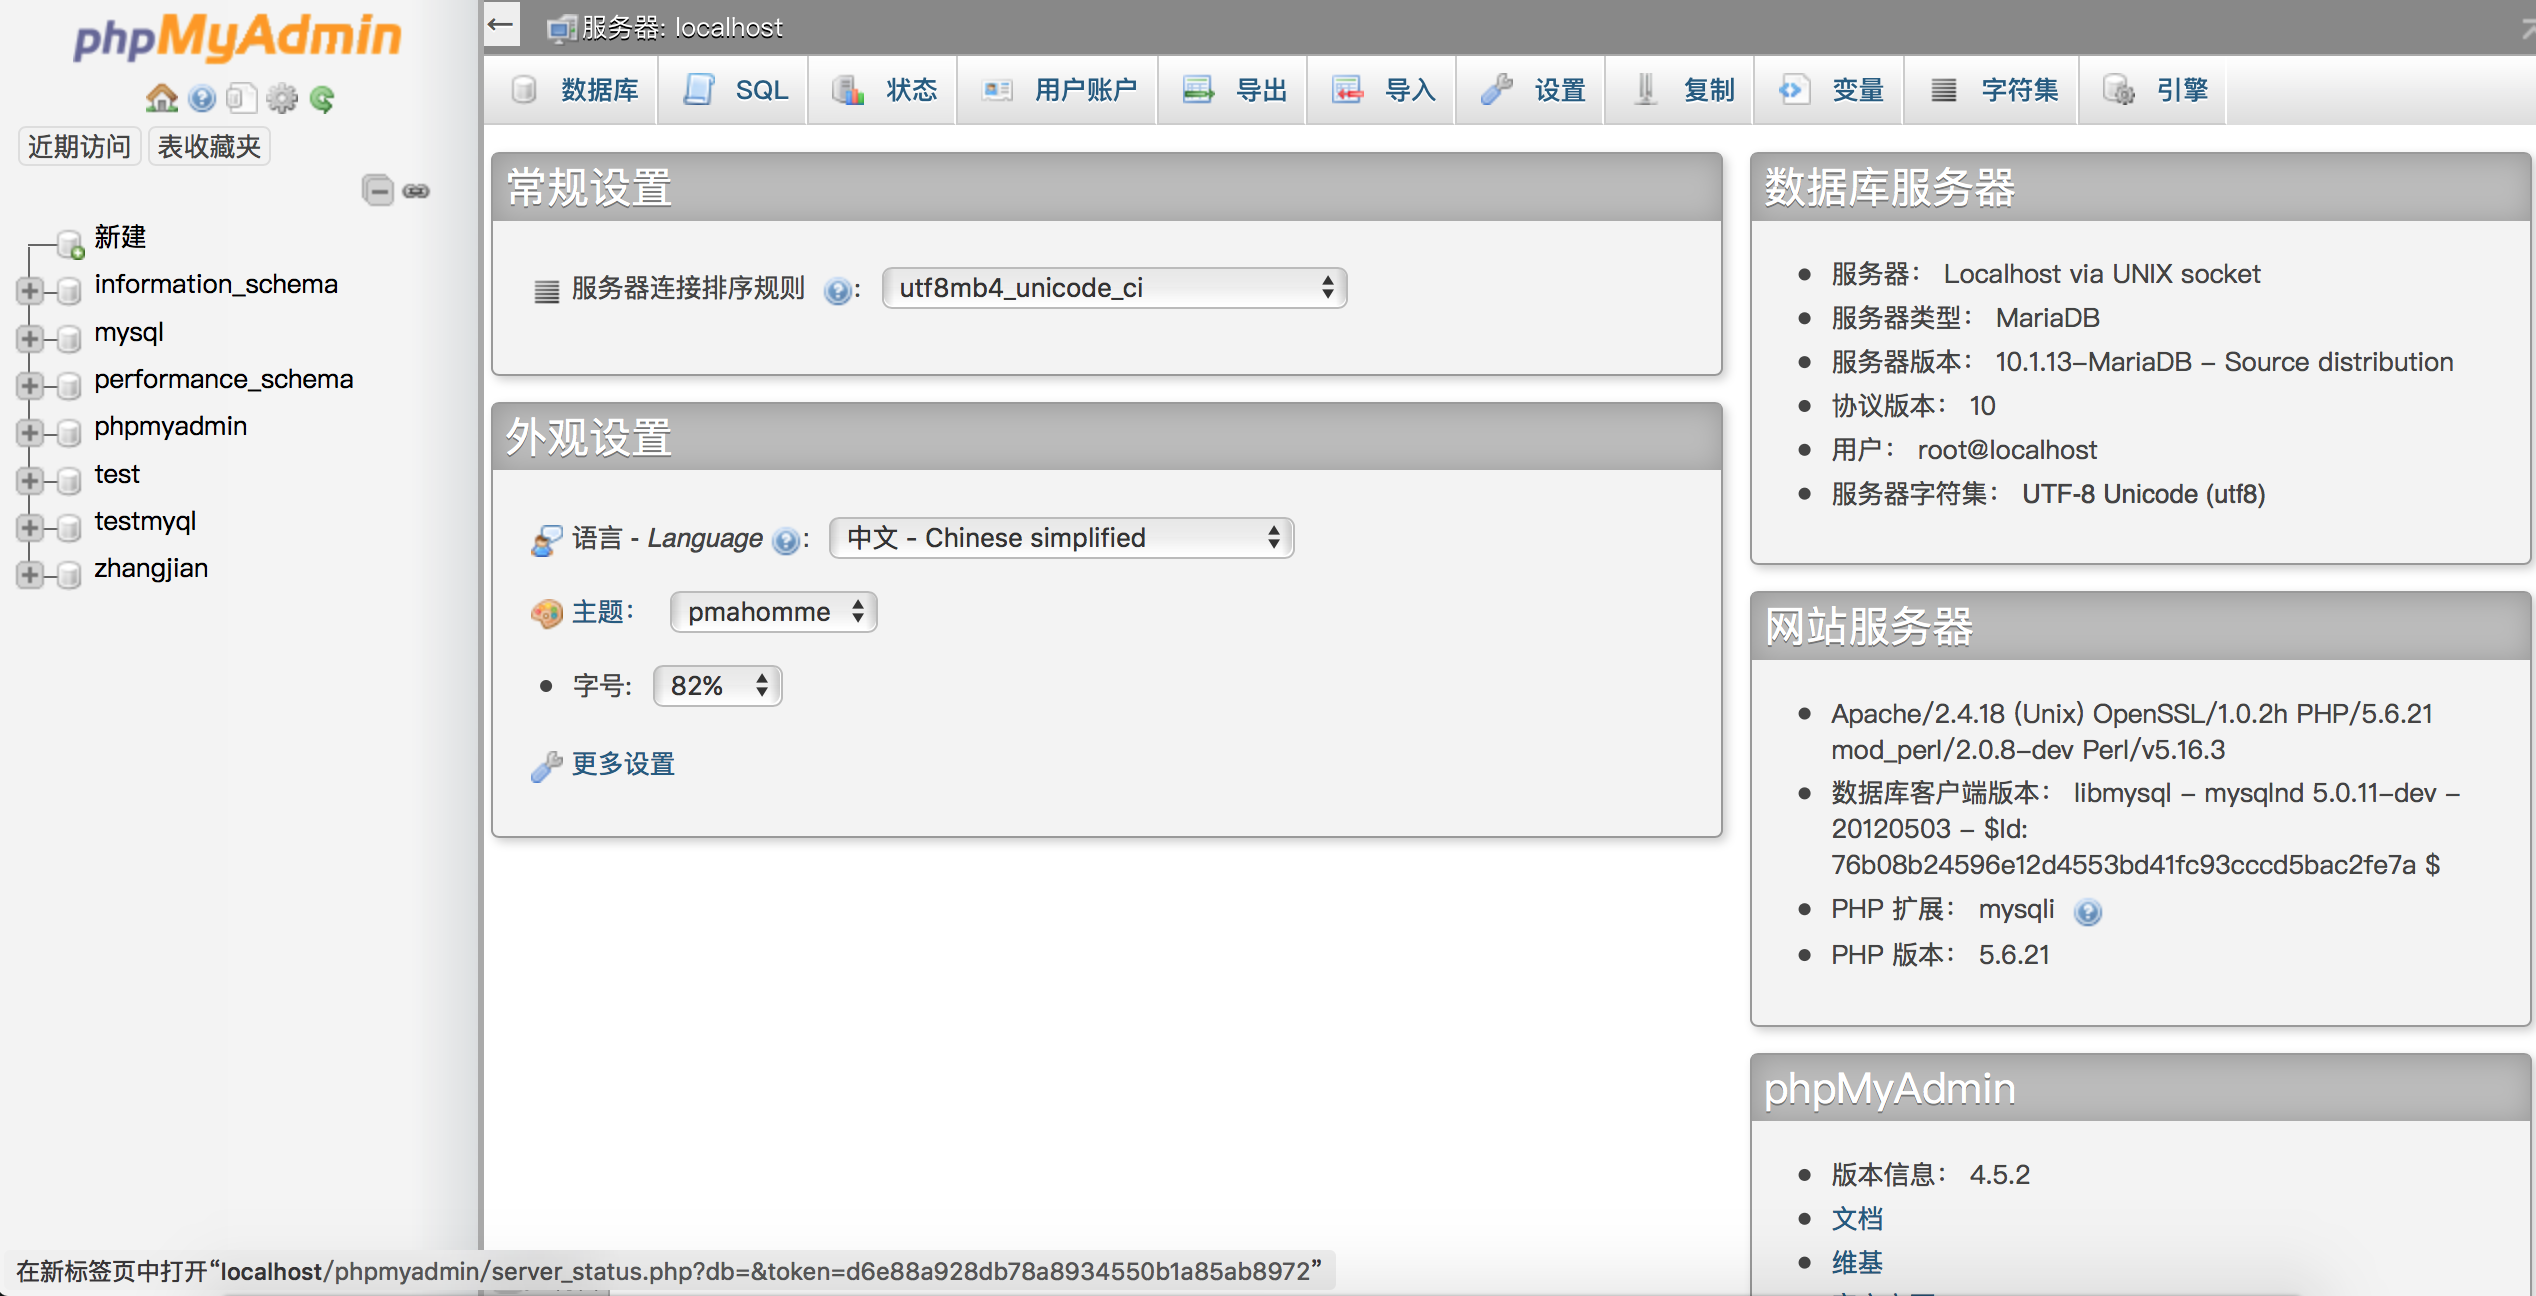
Task: Open the 82% font size dropdown
Action: coord(717,686)
